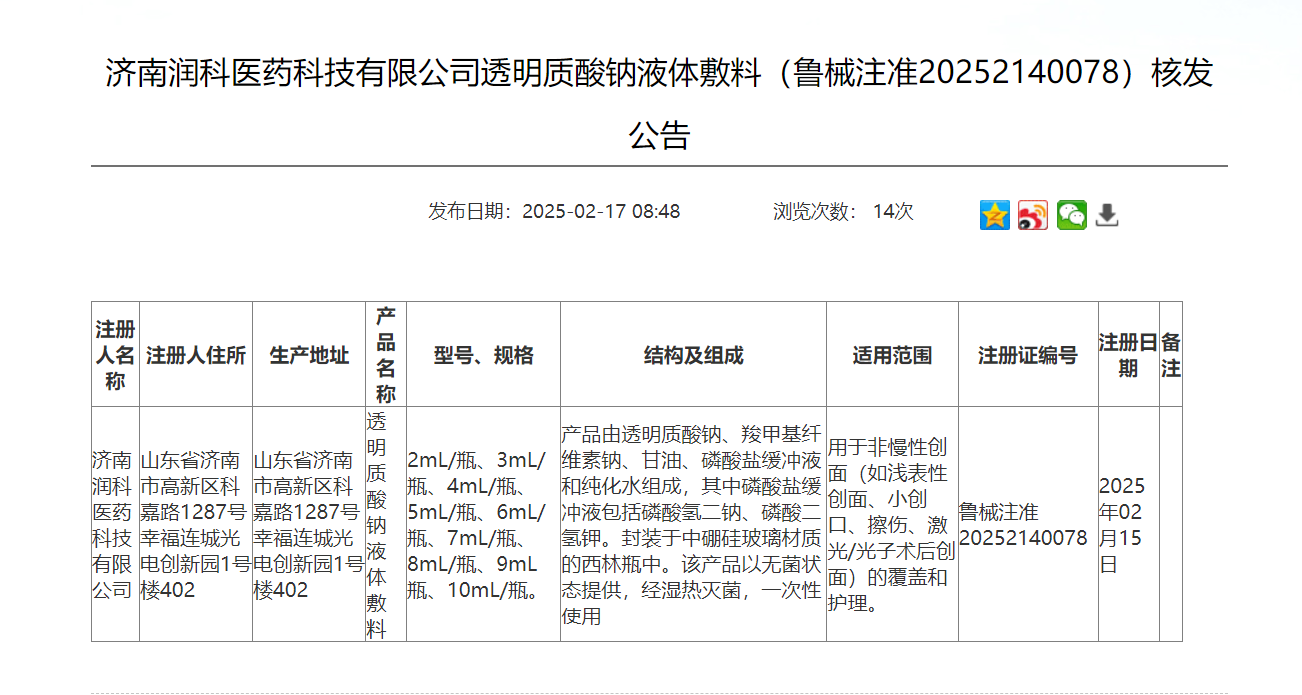The image size is (1302, 695).
Task: Click the 结构及组成 column header
Action: pyautogui.click(x=693, y=356)
